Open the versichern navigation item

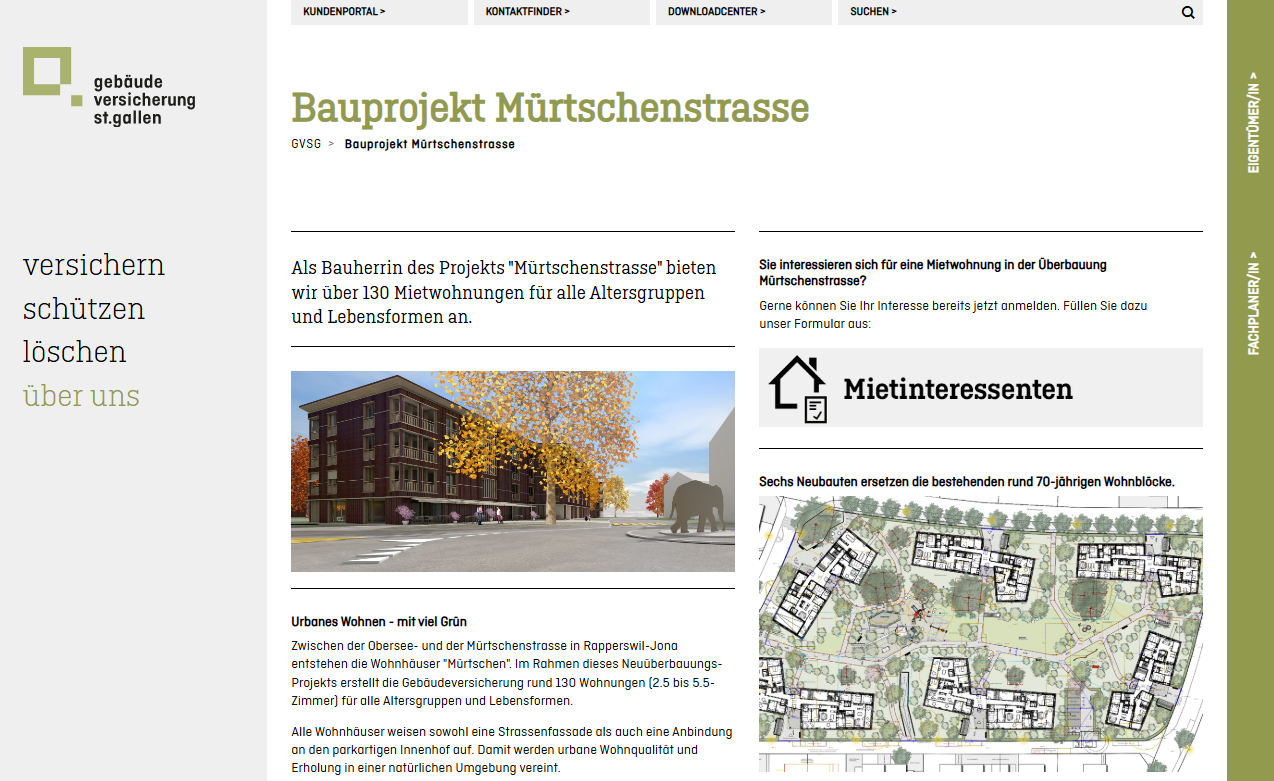[x=94, y=265]
